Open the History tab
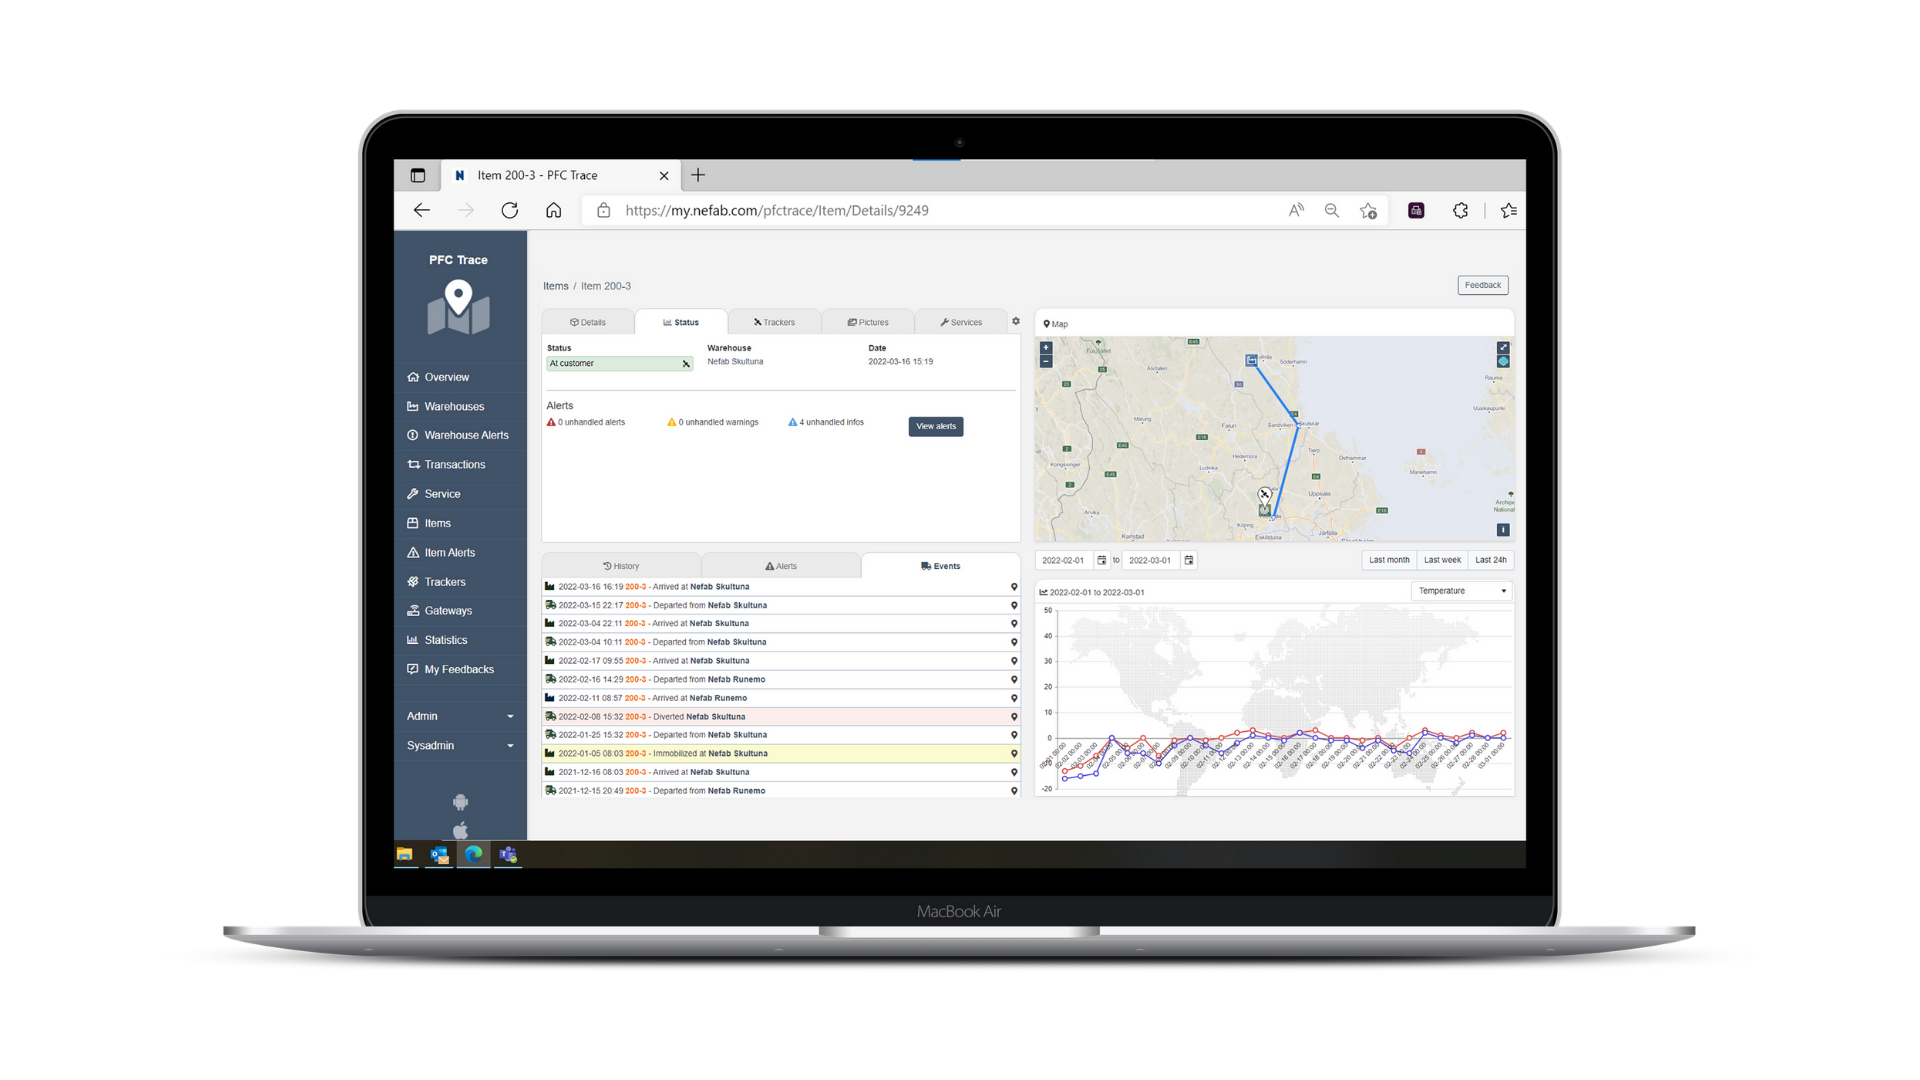This screenshot has height=1080, width=1920. 621,566
